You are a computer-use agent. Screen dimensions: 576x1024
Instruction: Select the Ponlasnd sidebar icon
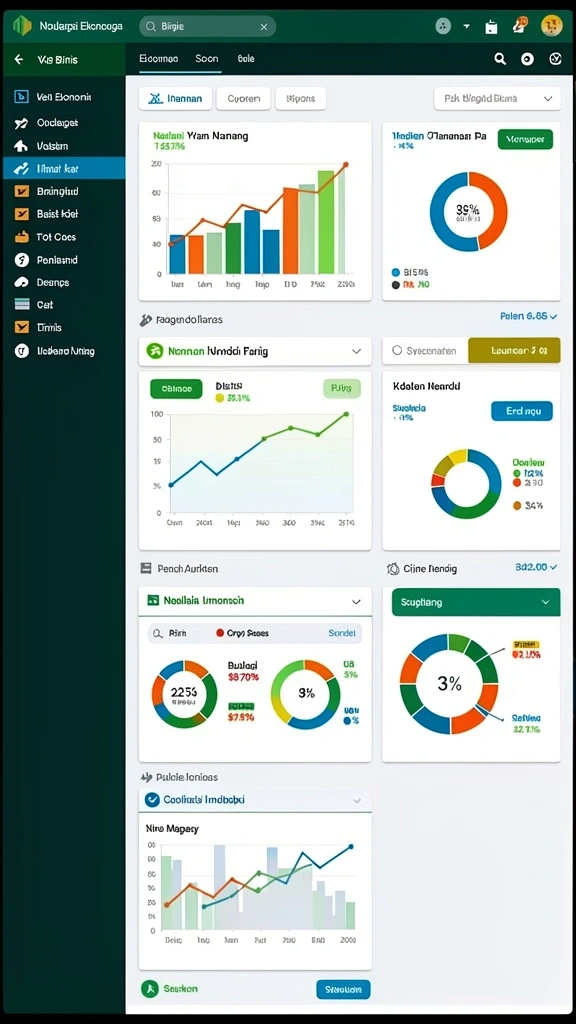point(22,260)
